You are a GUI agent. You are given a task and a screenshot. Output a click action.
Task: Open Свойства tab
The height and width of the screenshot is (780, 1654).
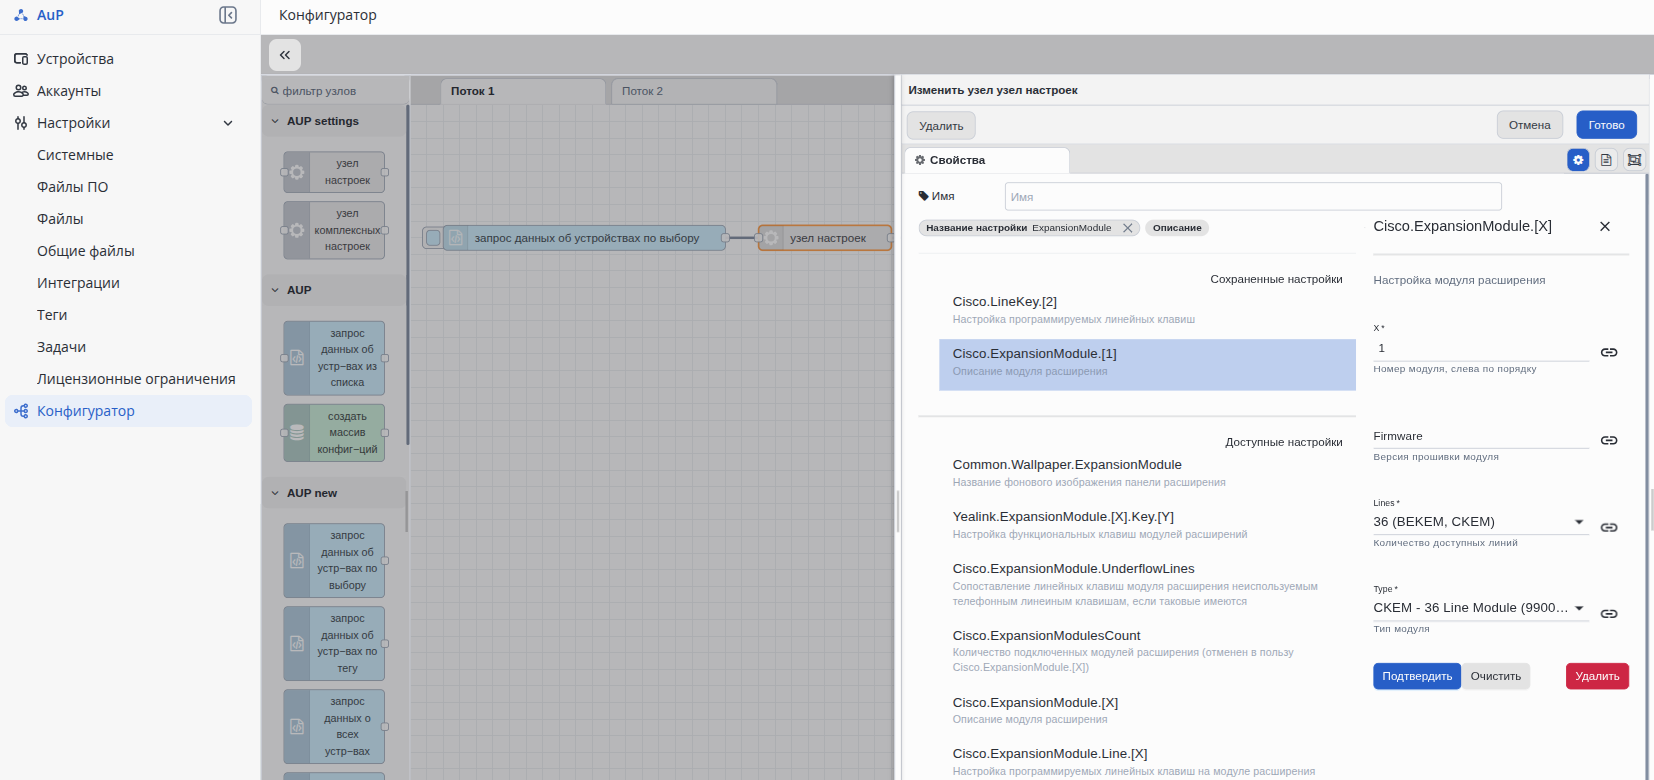[986, 160]
